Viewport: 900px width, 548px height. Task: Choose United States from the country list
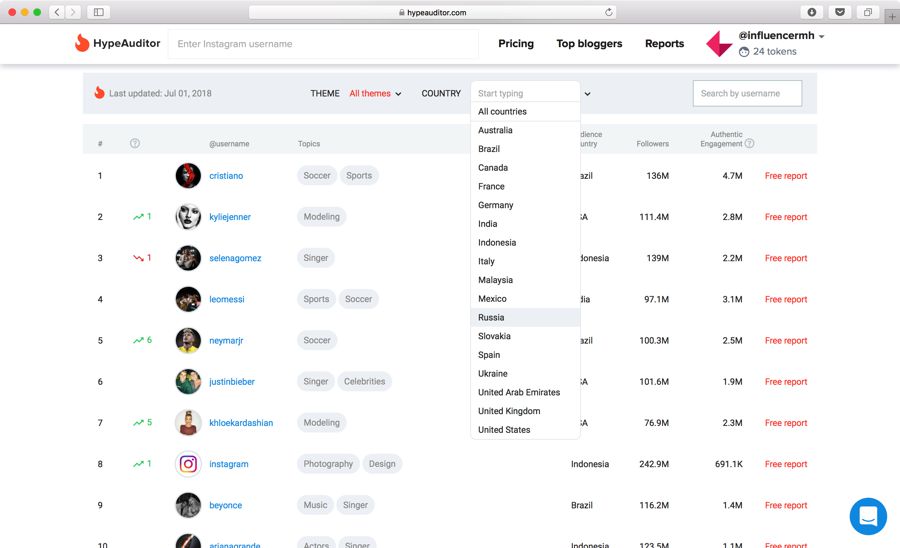point(525,430)
